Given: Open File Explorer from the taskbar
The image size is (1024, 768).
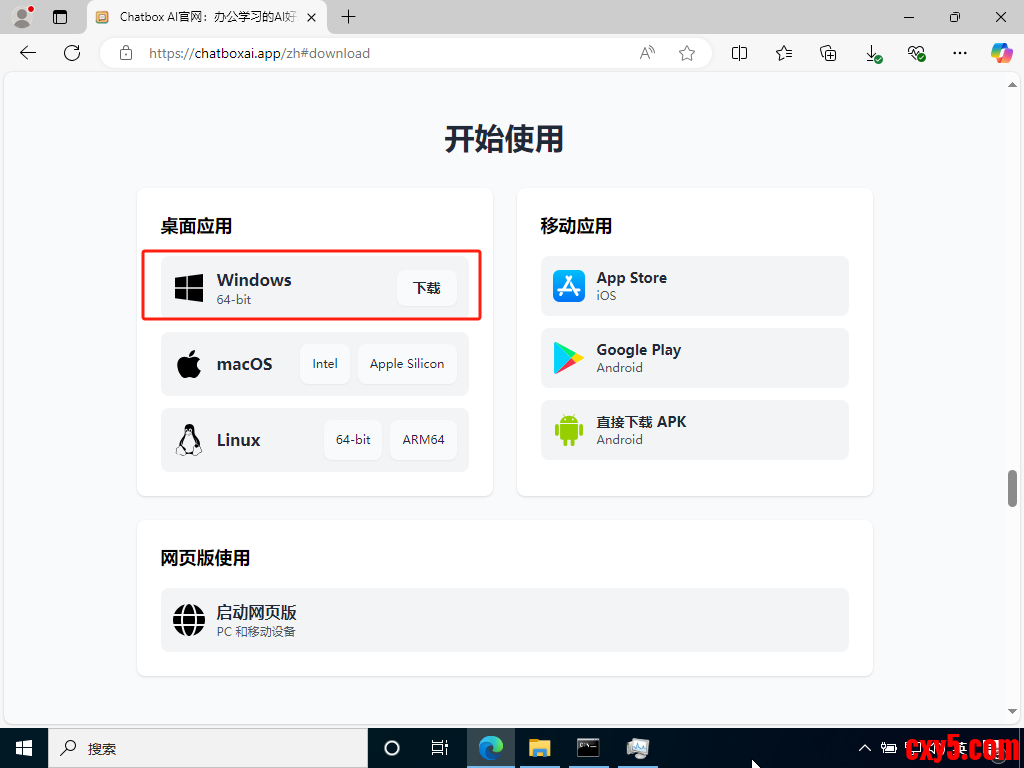Looking at the screenshot, I should (539, 748).
